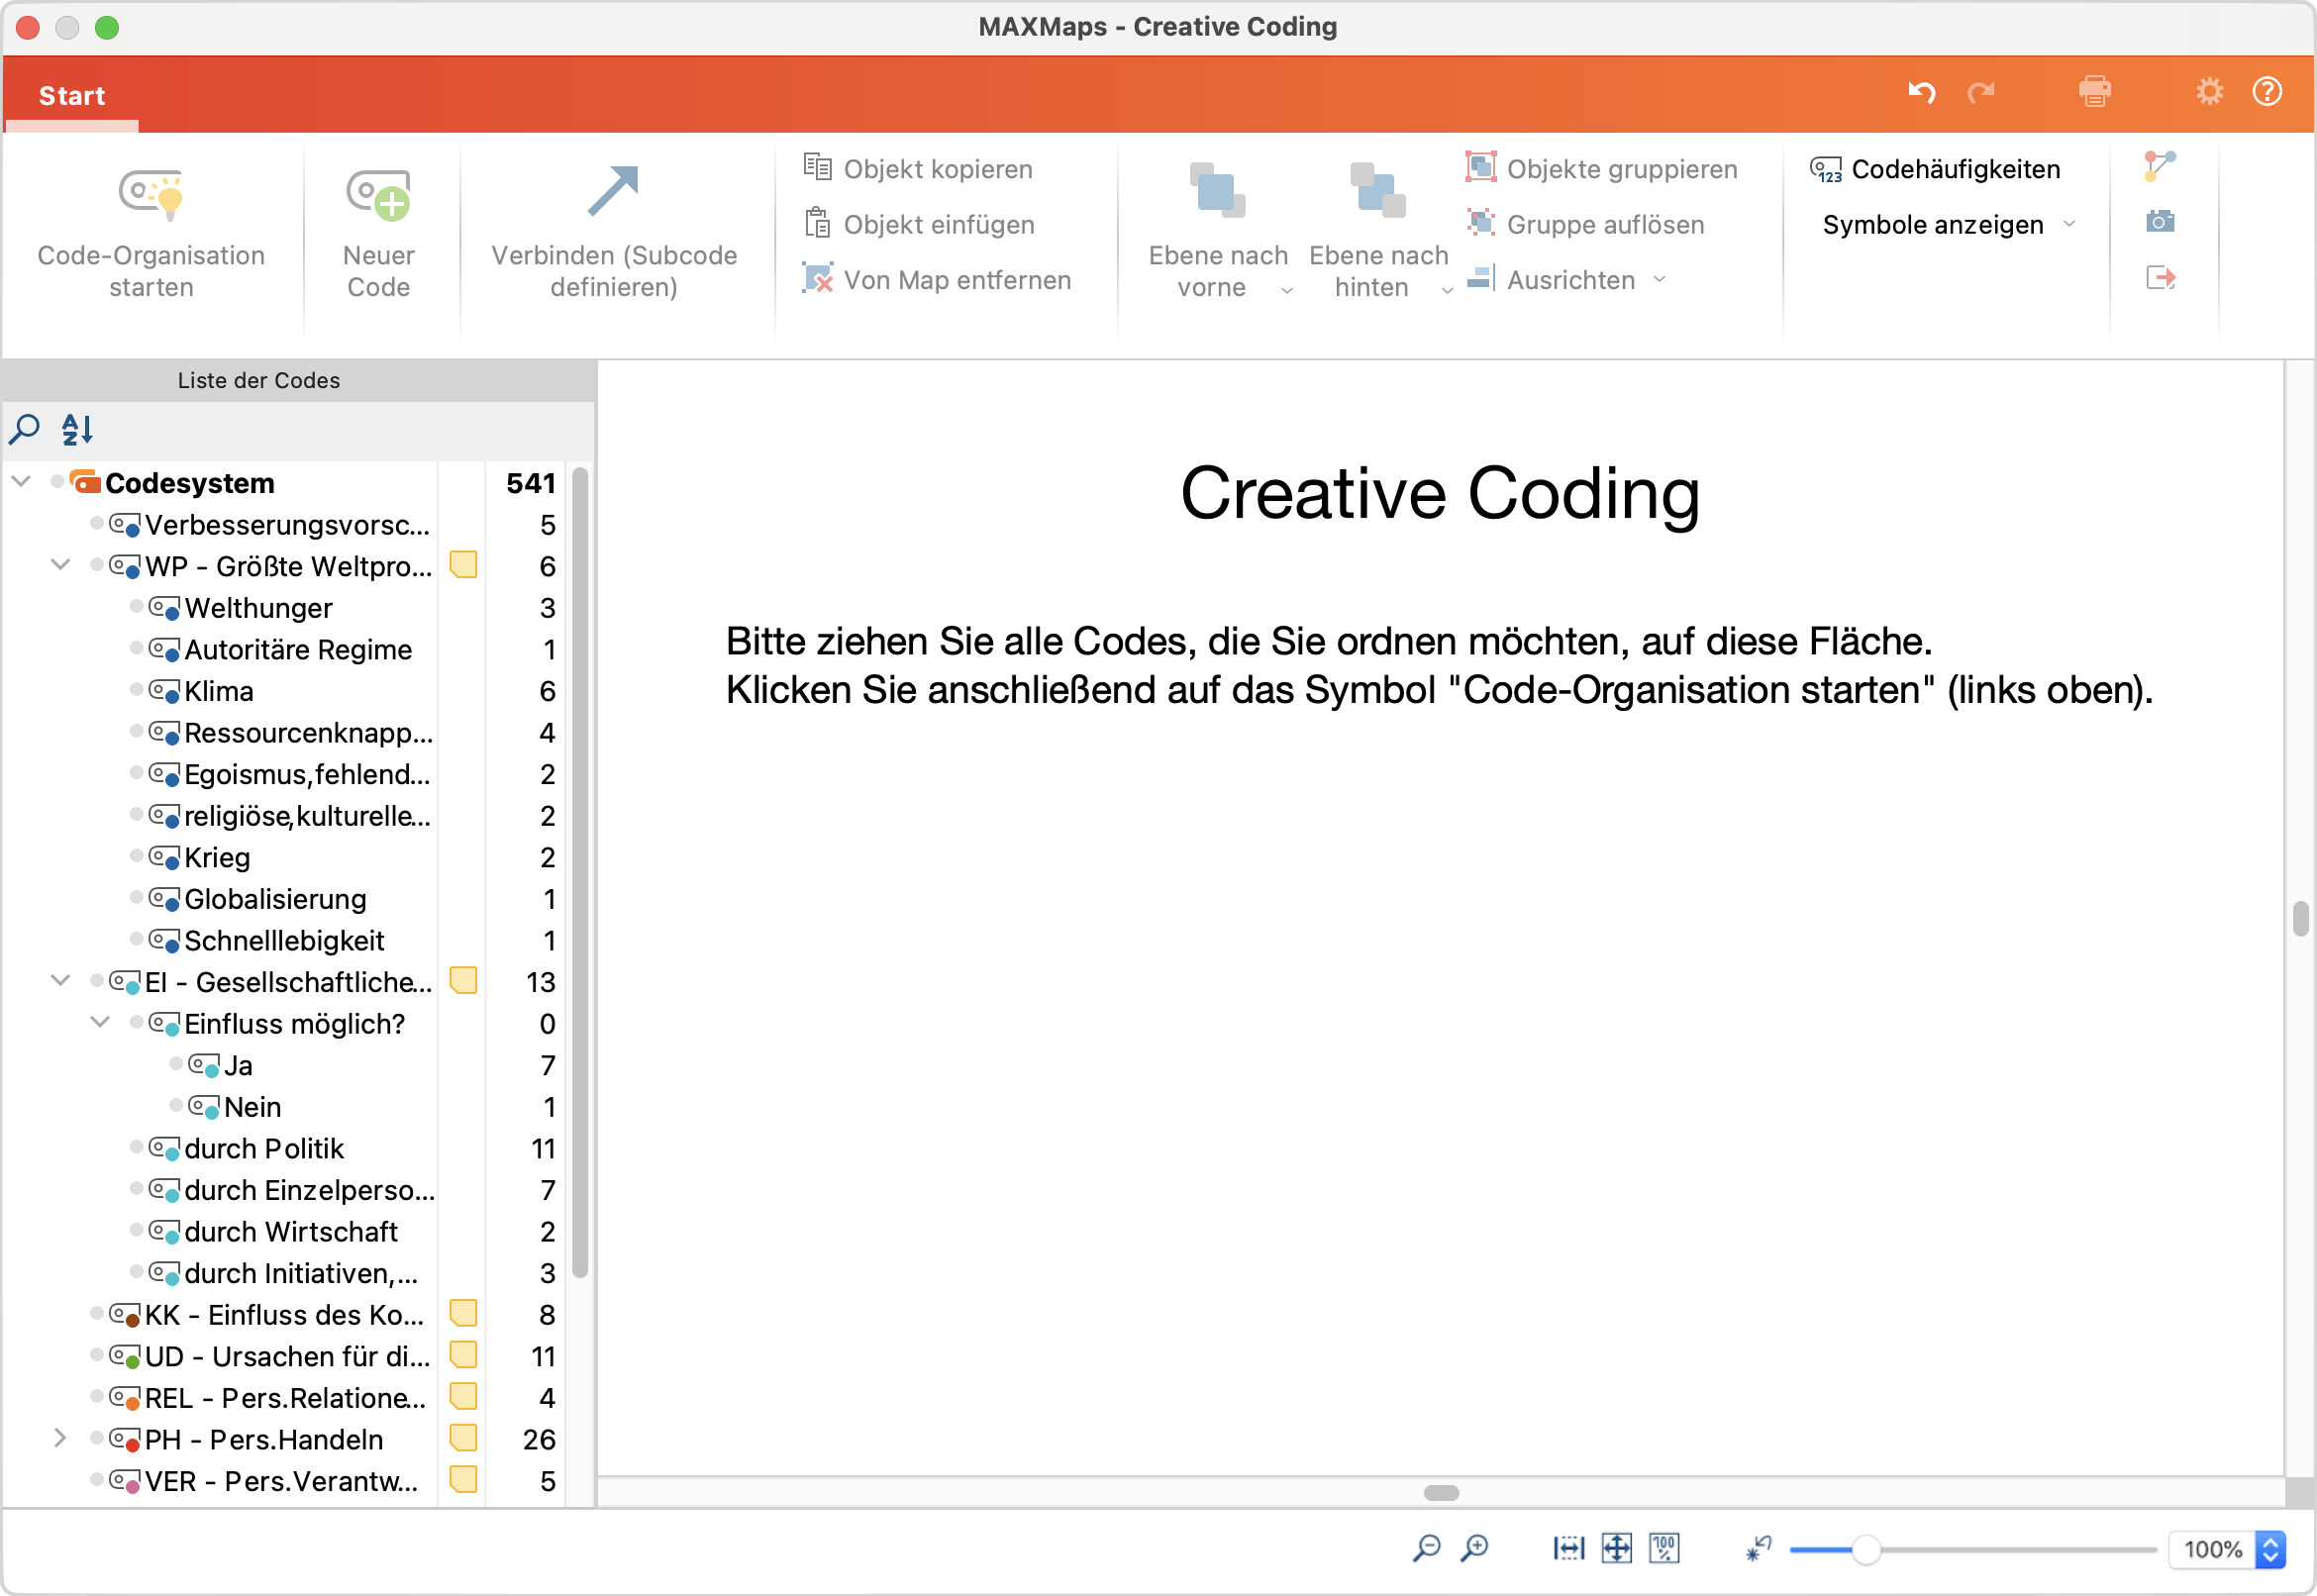Screen dimensions: 2317x1596
Task: Open the Ausrichten dropdown
Action: 1567,280
